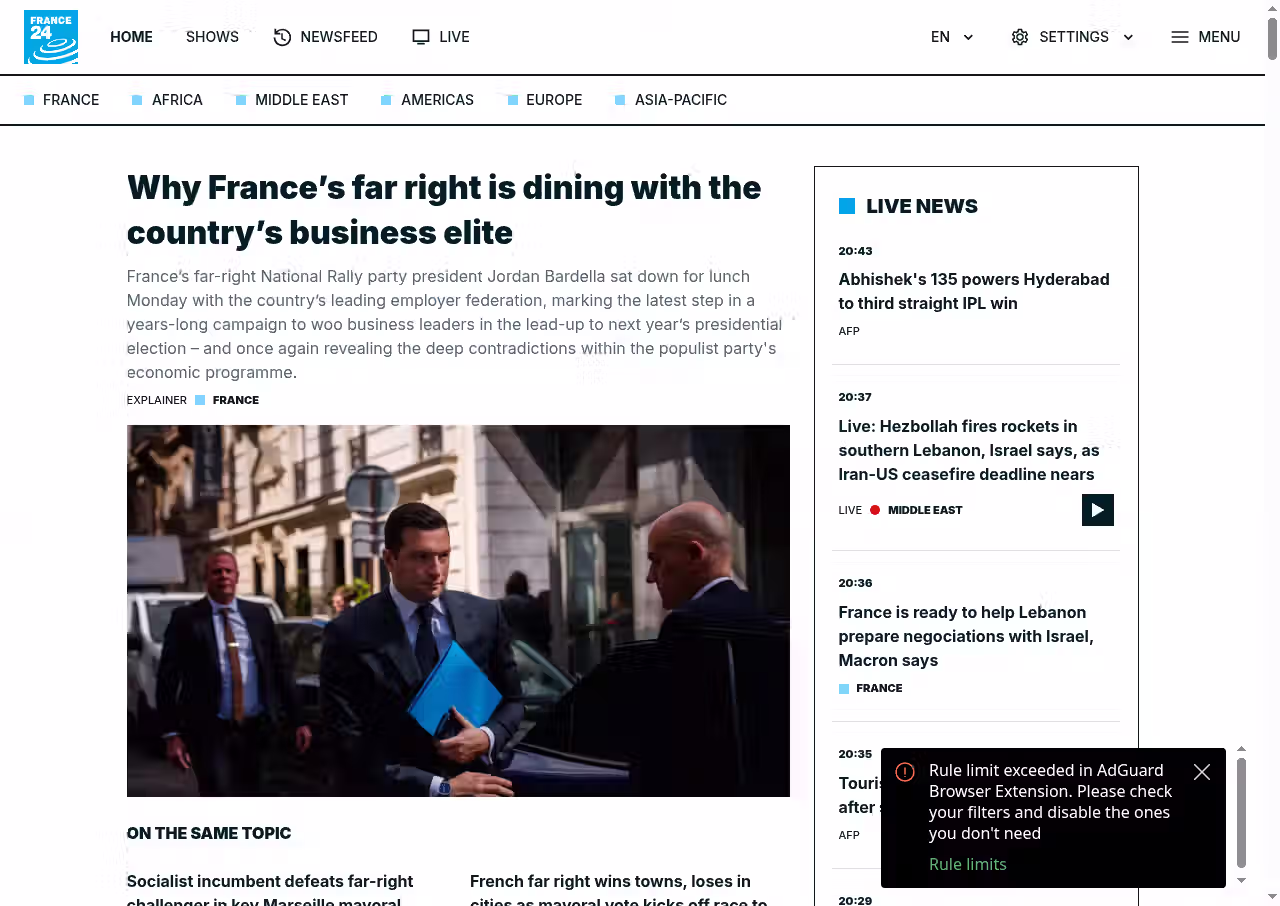Click the Settings gear icon

point(1020,37)
